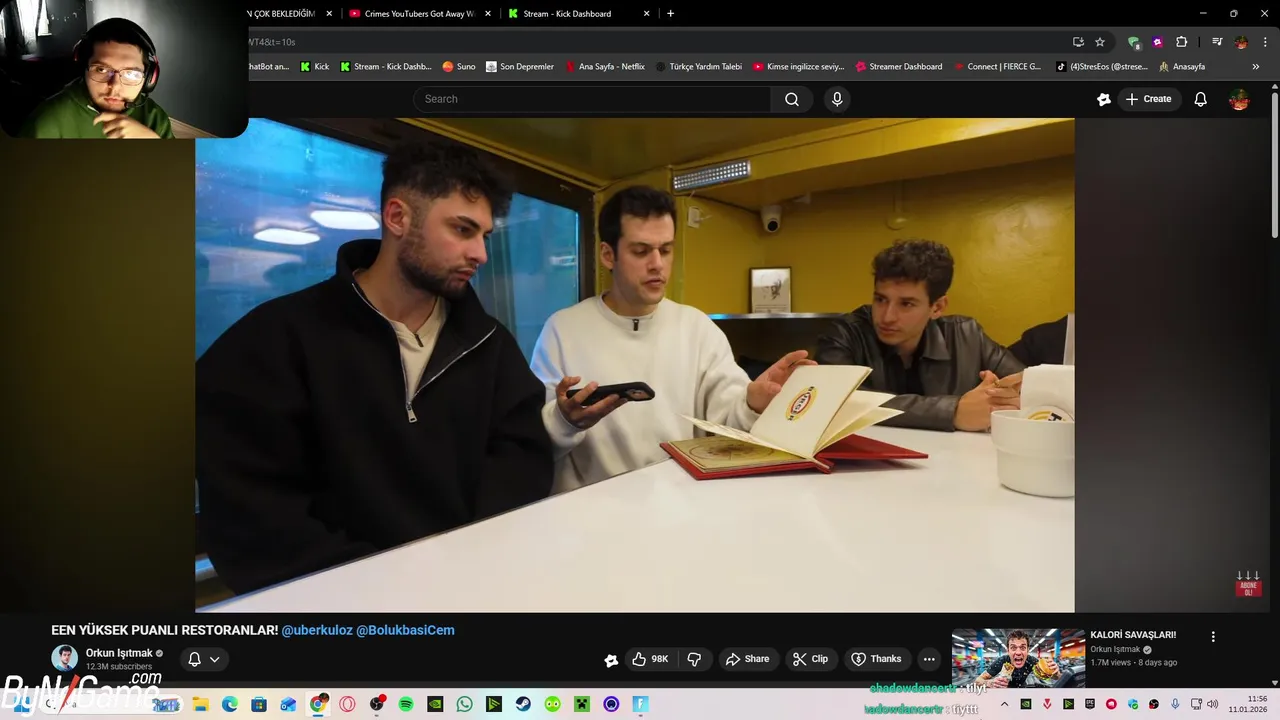Screen dimensions: 1280x720
Task: Open the video's more actions ellipsis
Action: coord(929,659)
